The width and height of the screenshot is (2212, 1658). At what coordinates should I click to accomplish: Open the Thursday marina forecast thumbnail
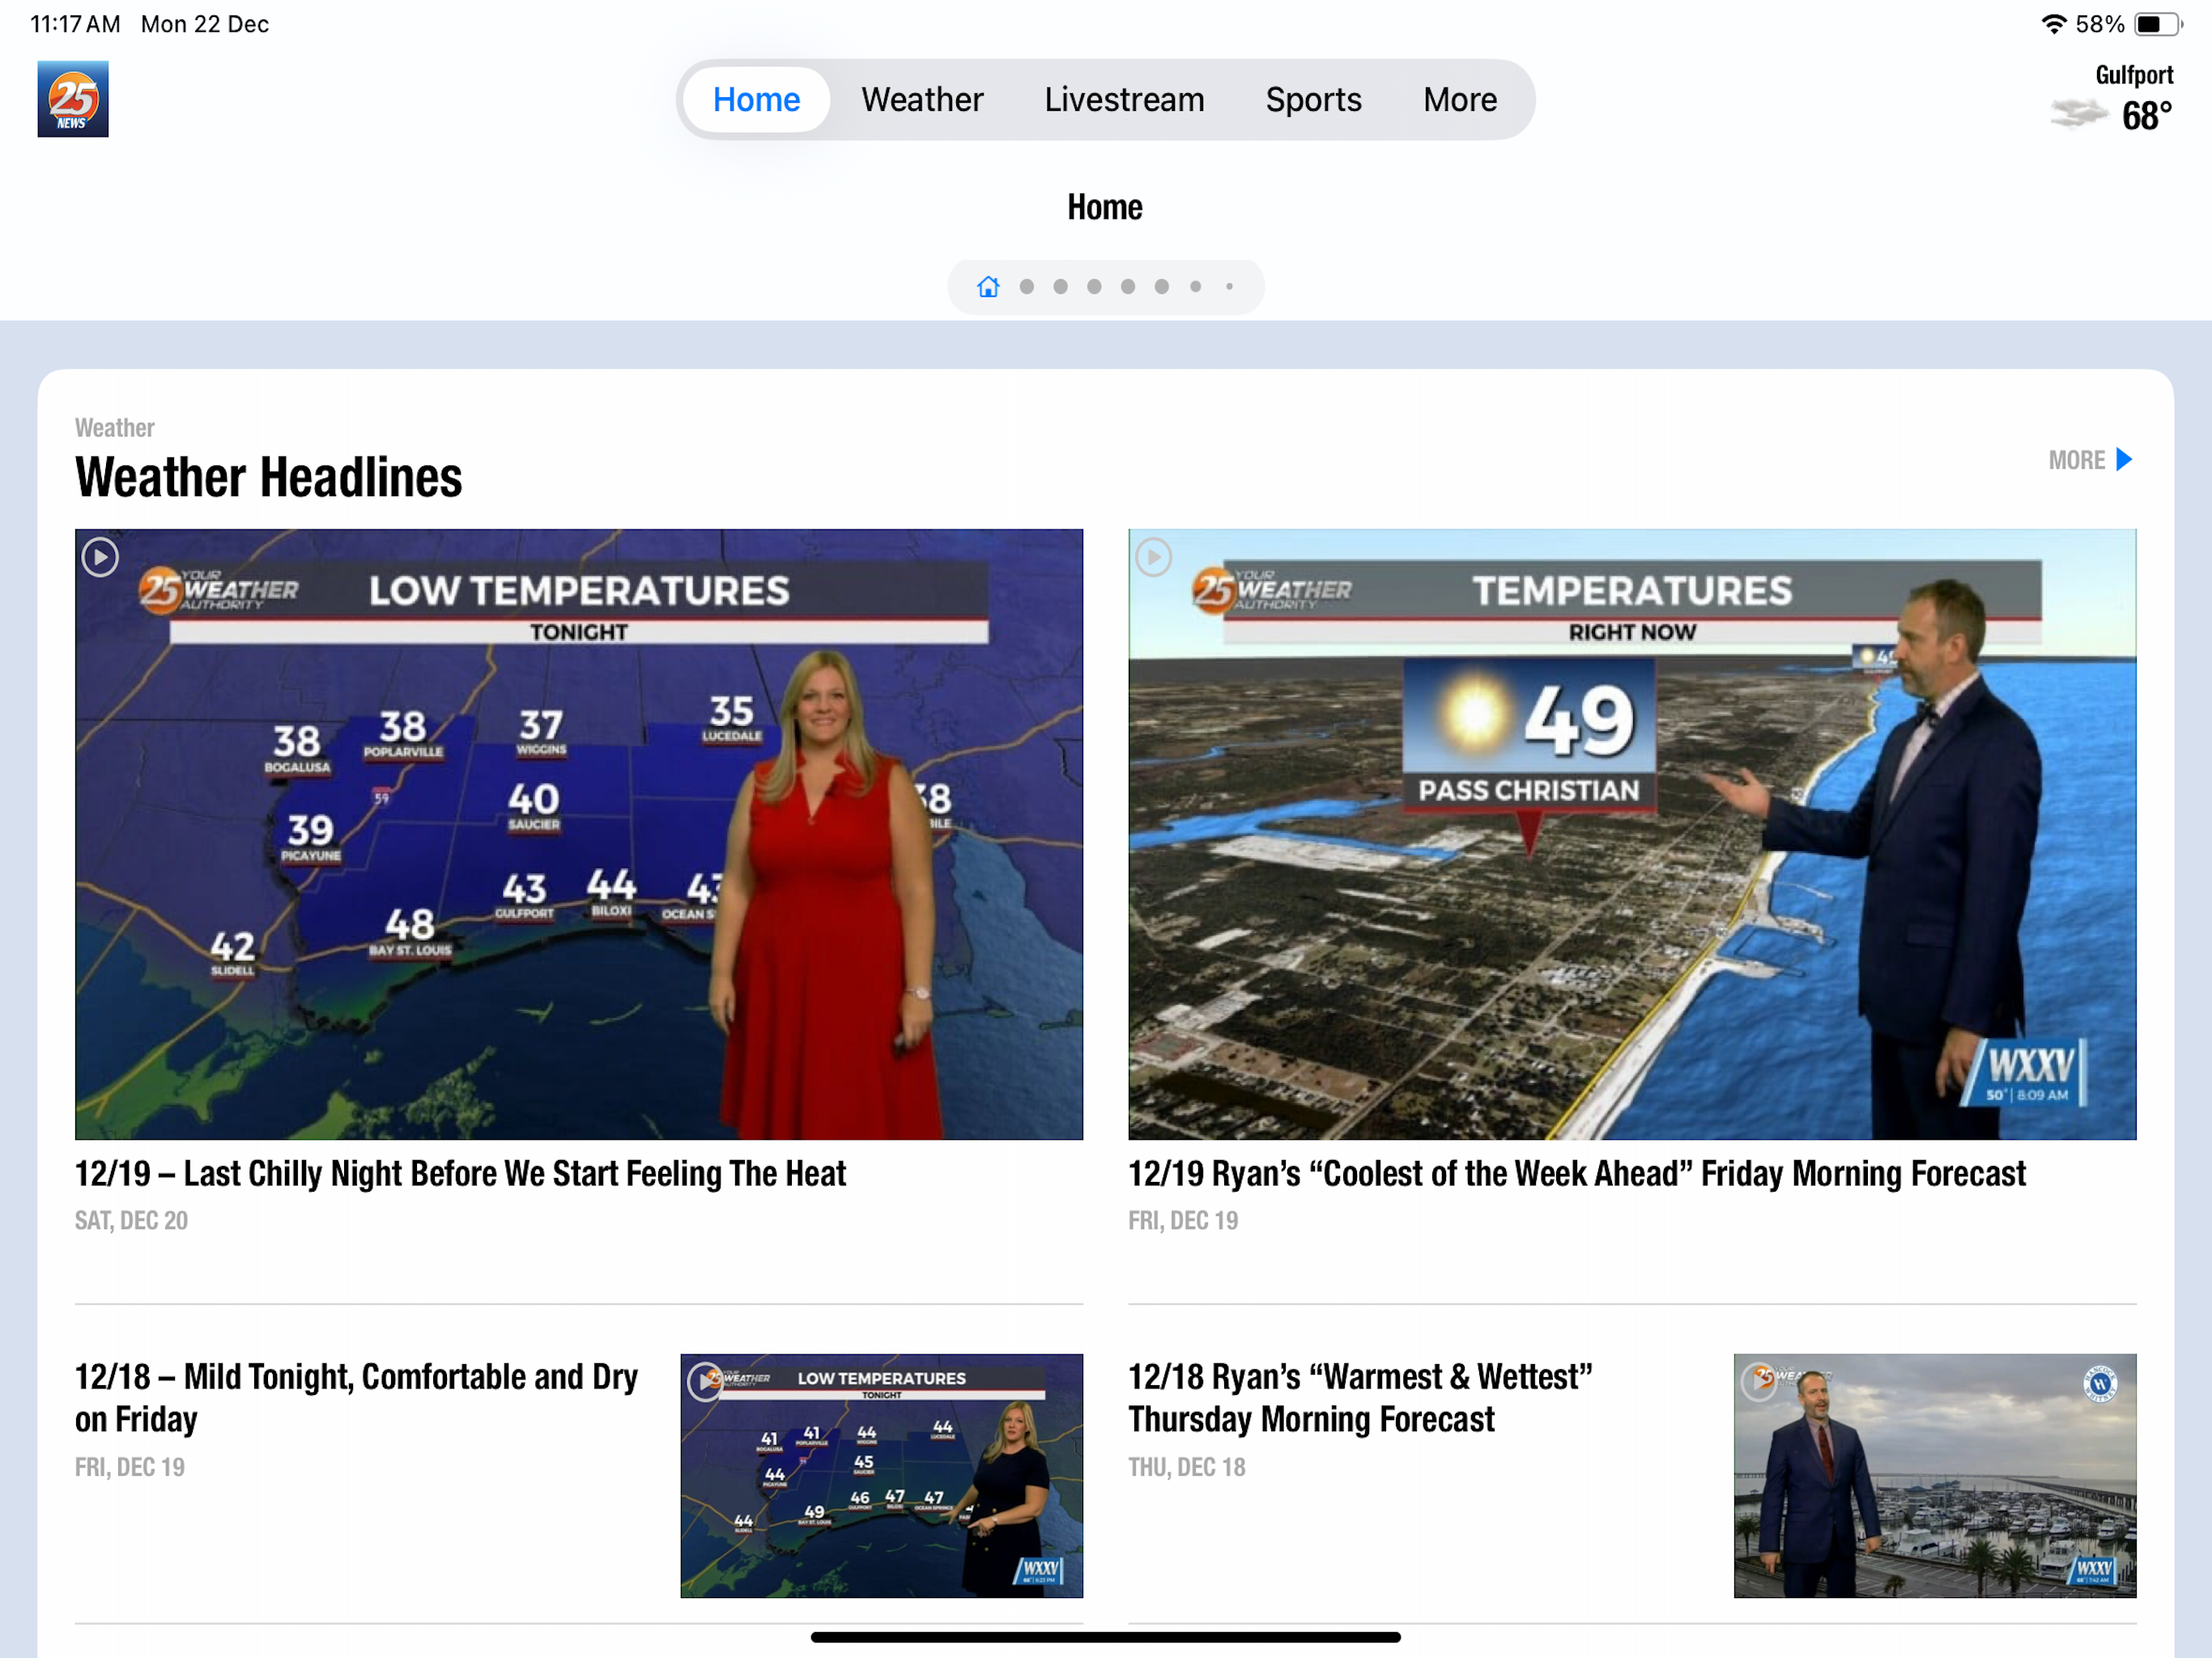click(1935, 1476)
